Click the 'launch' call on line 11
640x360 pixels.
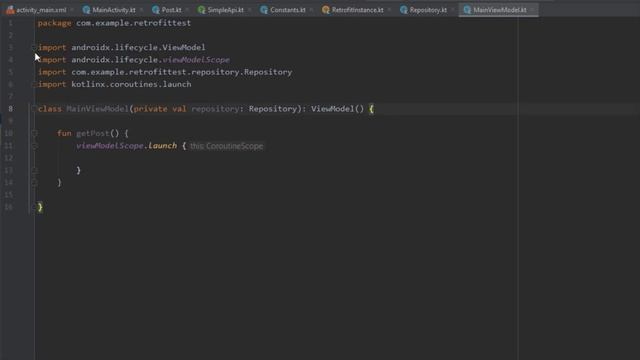pos(162,145)
